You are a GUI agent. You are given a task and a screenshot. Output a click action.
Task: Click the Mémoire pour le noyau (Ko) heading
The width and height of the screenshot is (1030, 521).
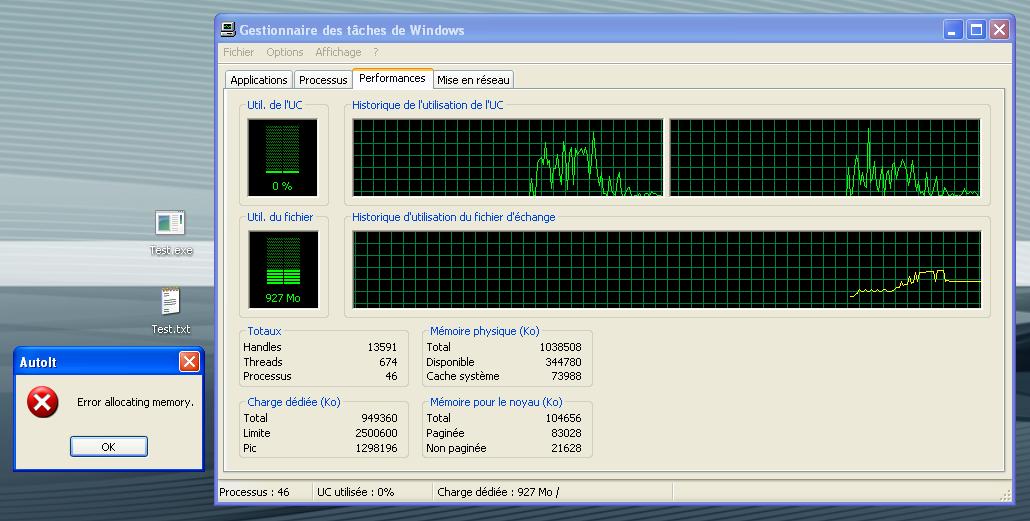point(496,402)
